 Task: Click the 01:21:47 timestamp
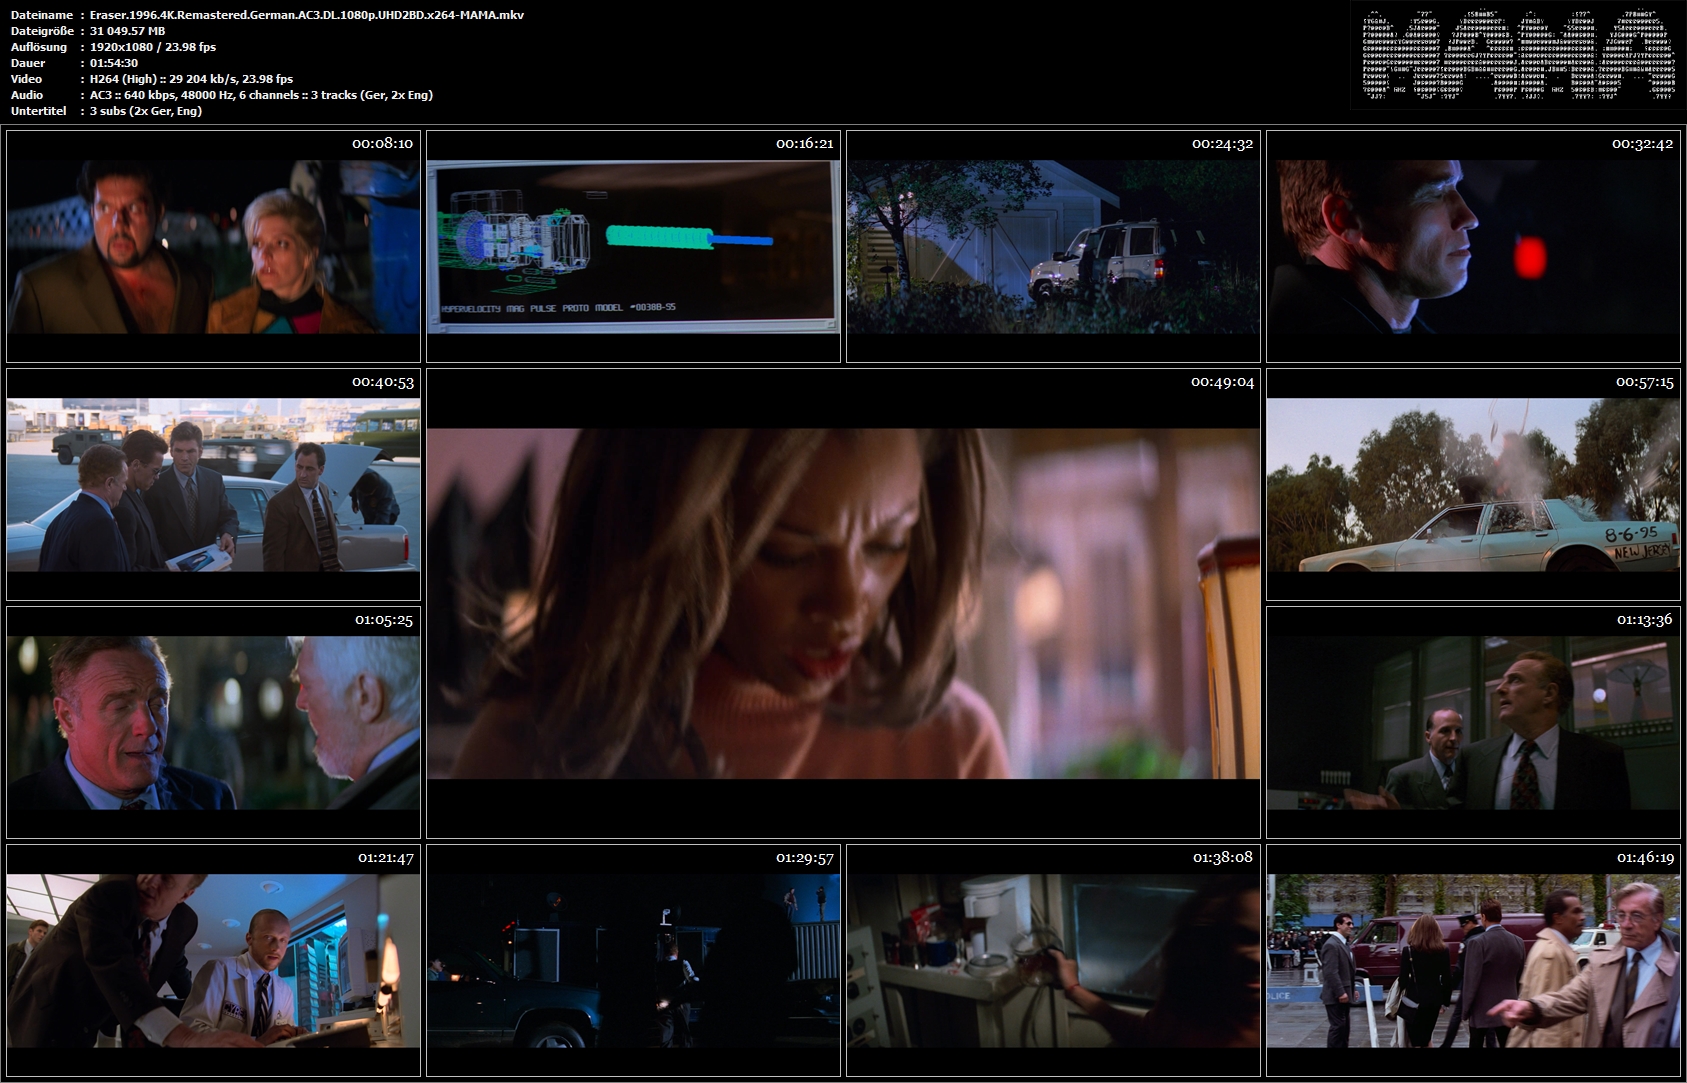385,858
